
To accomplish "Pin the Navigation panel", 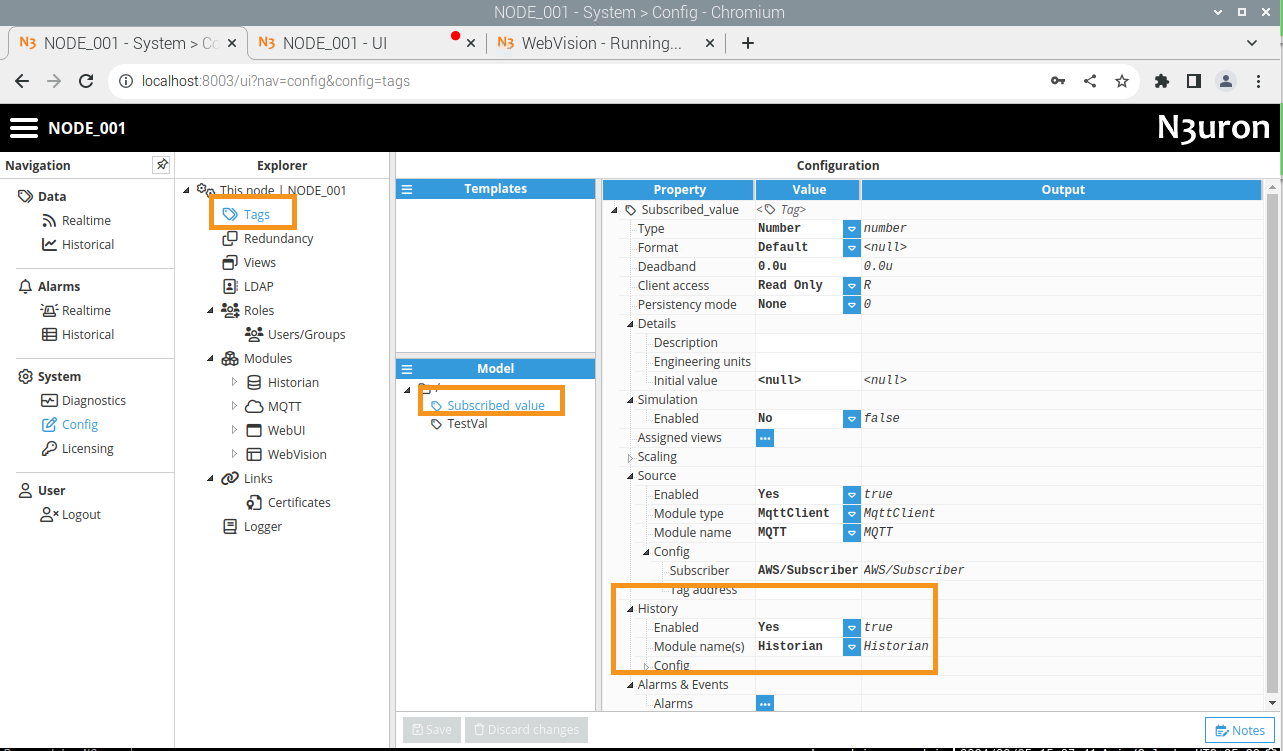I will pos(161,165).
